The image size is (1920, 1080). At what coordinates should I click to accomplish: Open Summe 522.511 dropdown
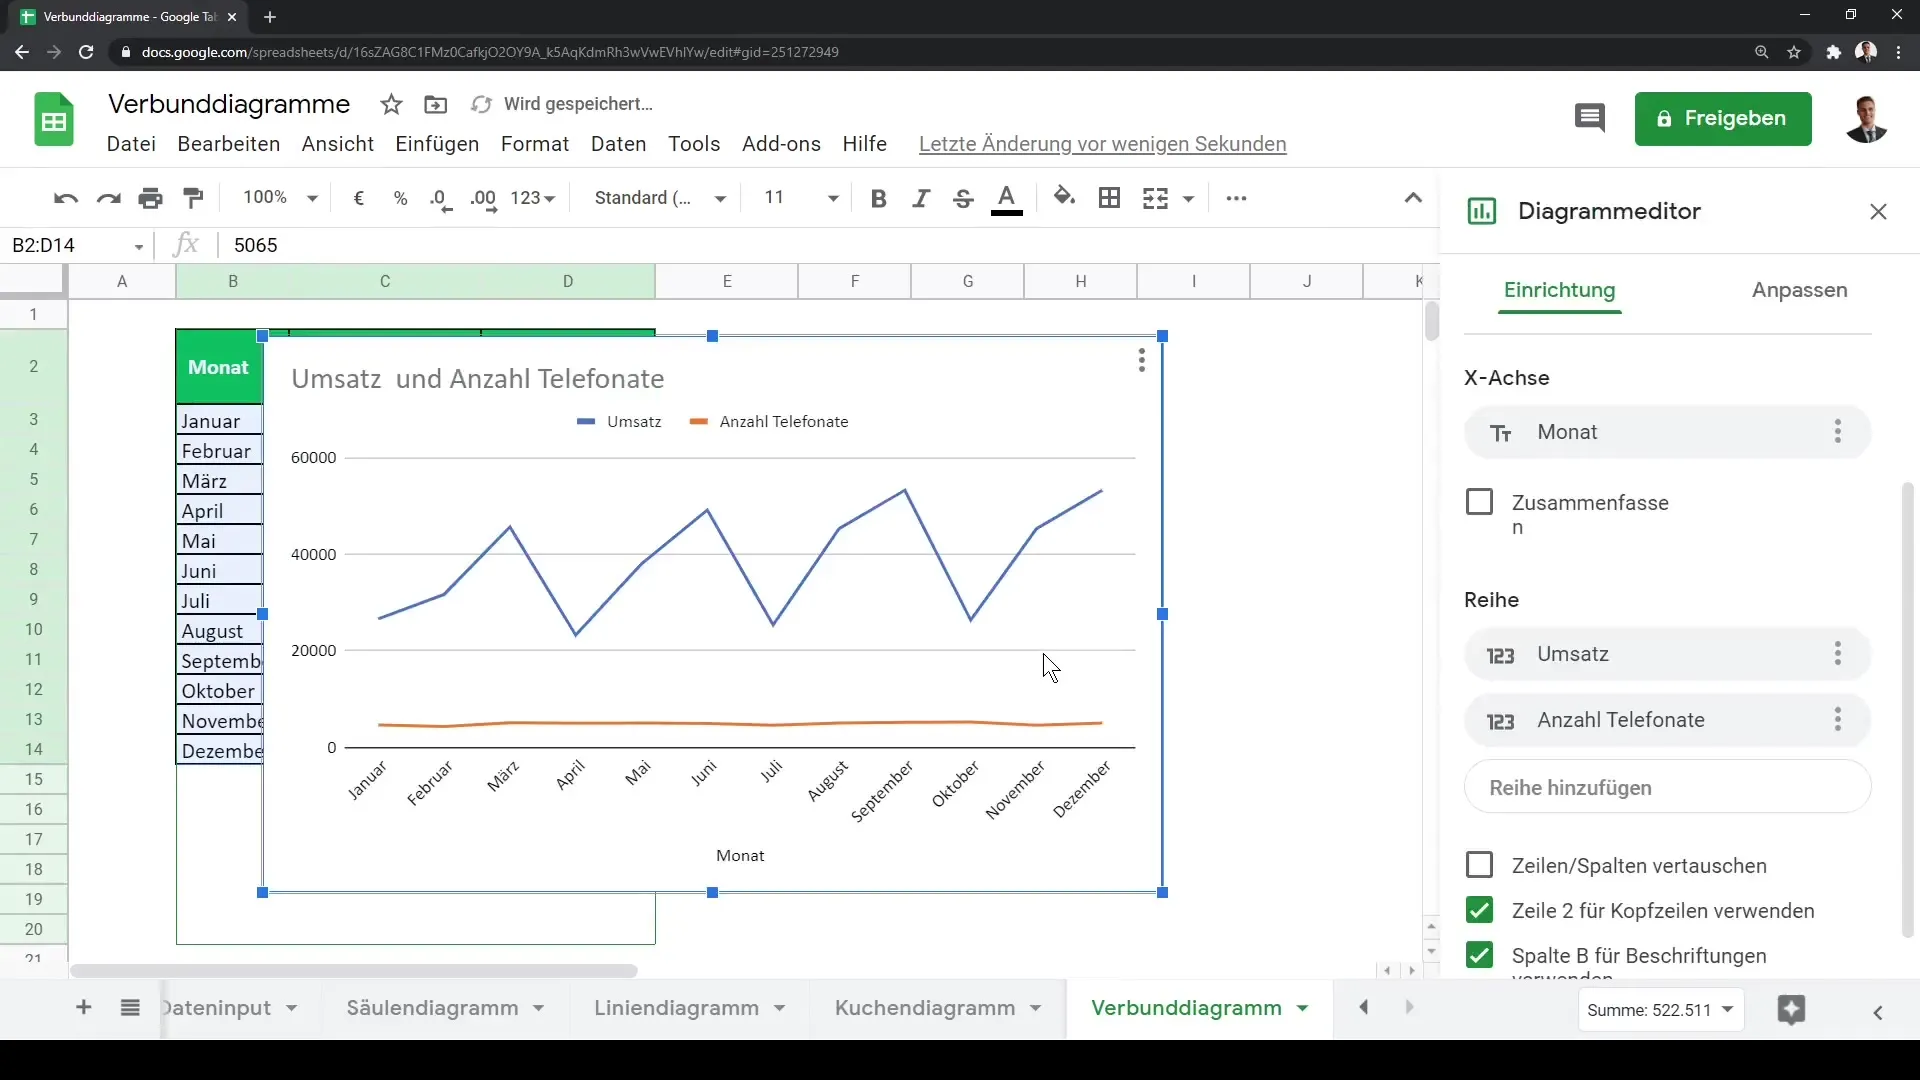tap(1661, 1010)
